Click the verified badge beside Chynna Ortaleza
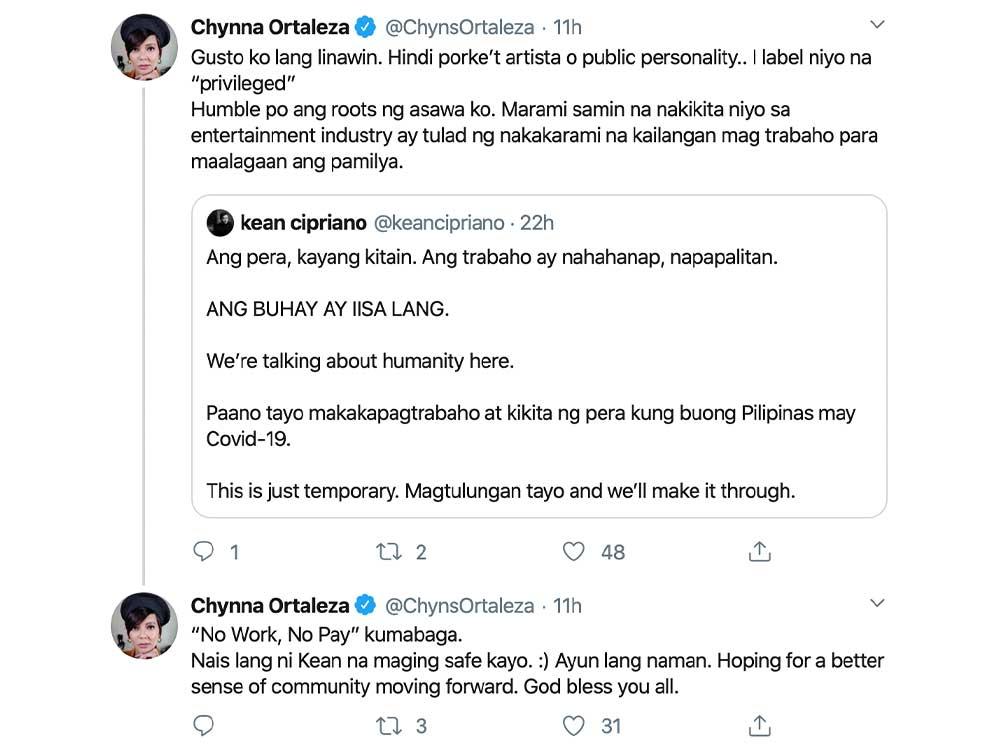1000x750 pixels. click(369, 27)
